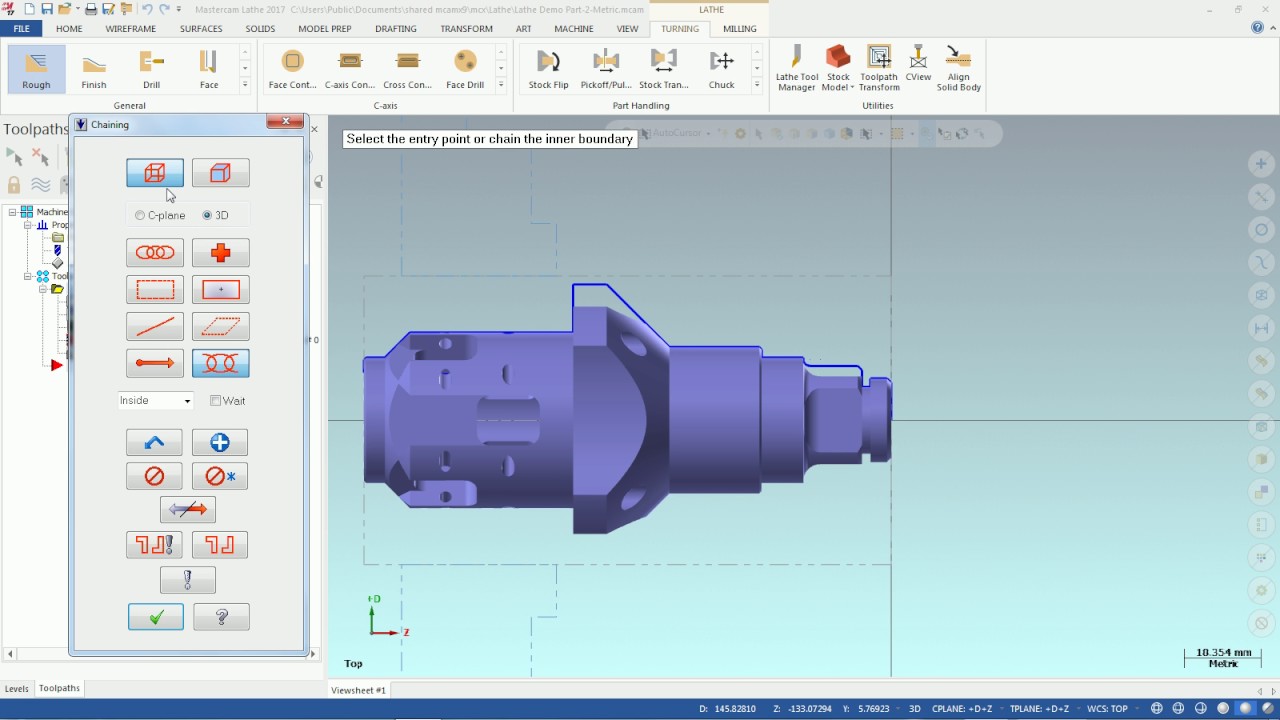This screenshot has width=1280, height=720.
Task: Confirm chaining with the green checkmark
Action: coord(156,617)
